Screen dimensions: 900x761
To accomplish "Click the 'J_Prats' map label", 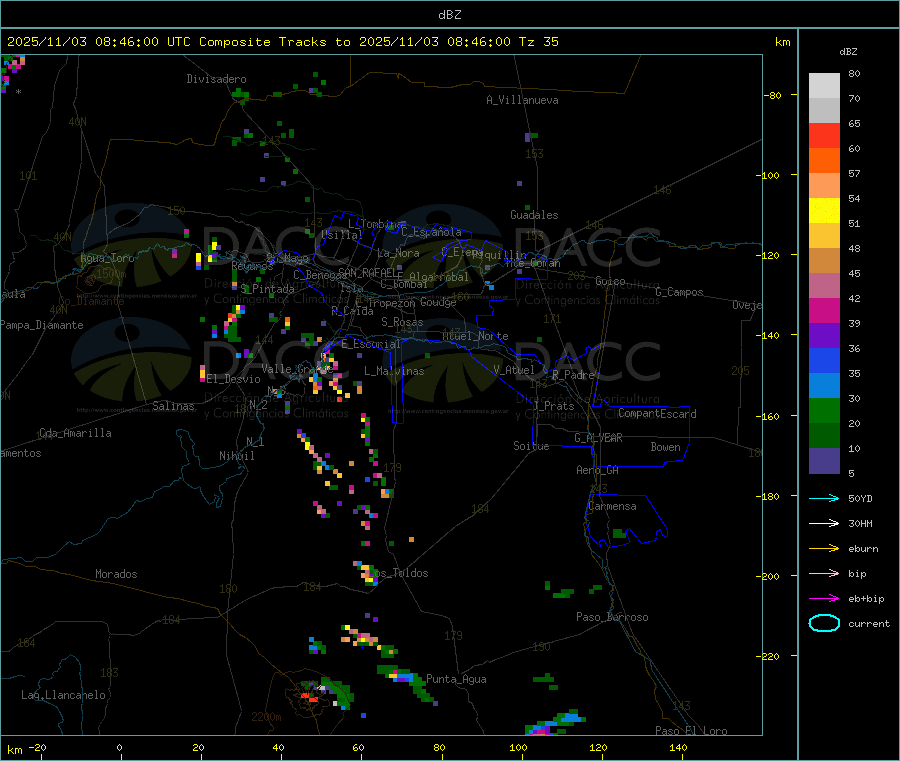I will 553,406.
